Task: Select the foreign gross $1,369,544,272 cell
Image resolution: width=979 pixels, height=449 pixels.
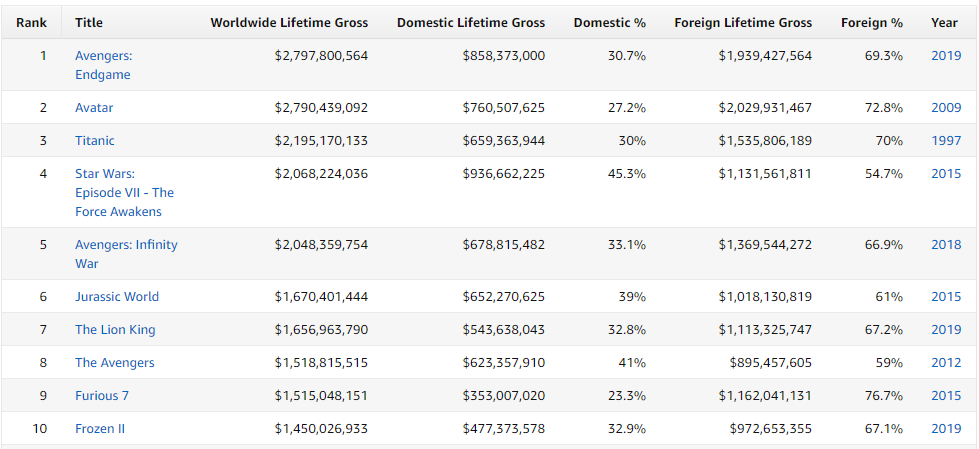Action: (765, 244)
